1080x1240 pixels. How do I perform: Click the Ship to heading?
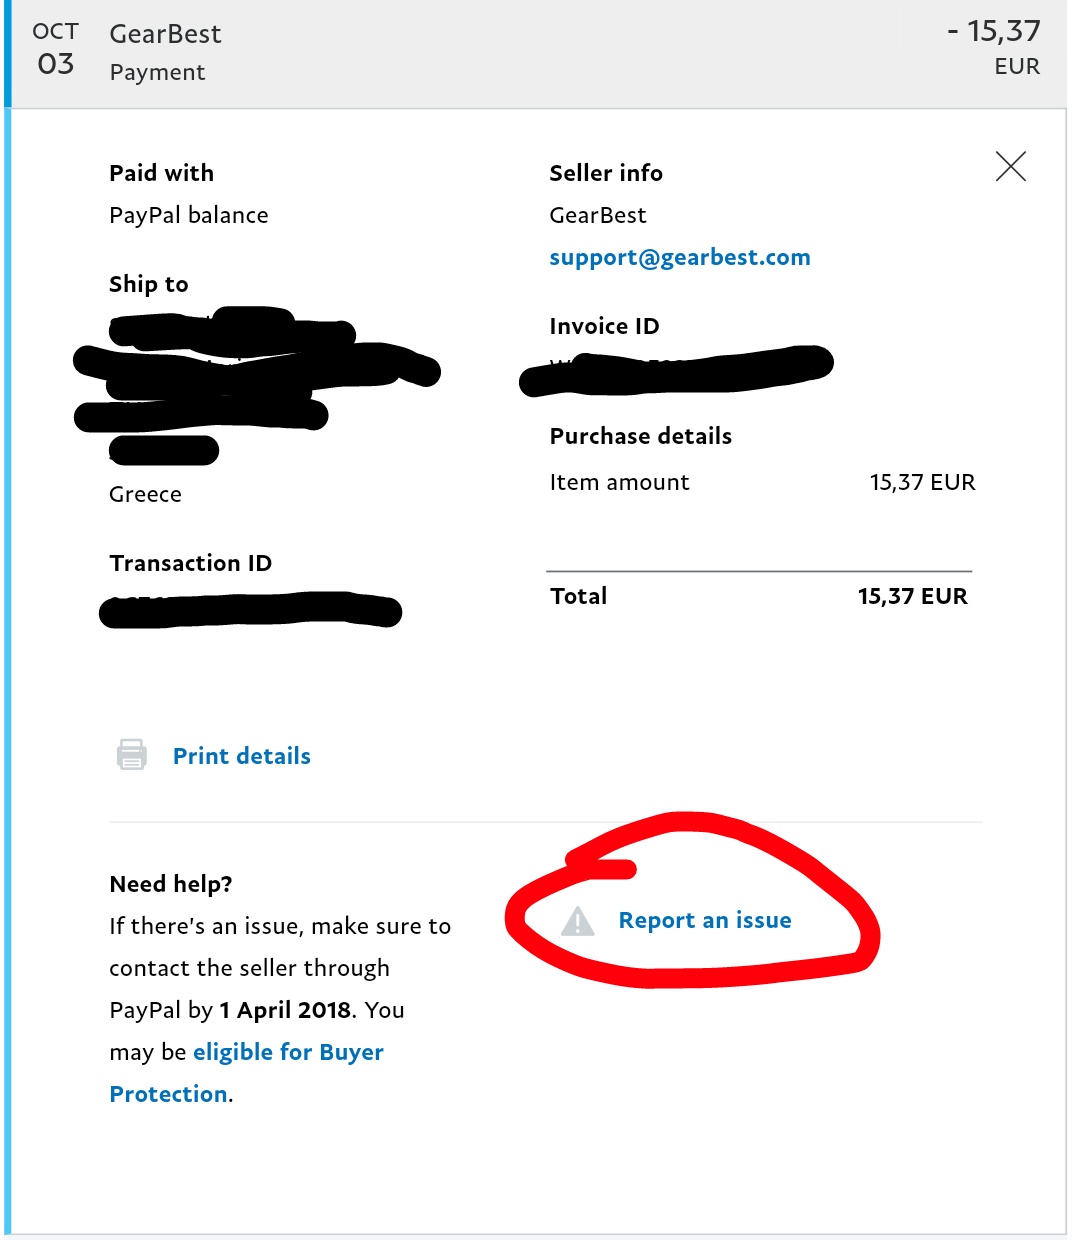[x=149, y=284]
